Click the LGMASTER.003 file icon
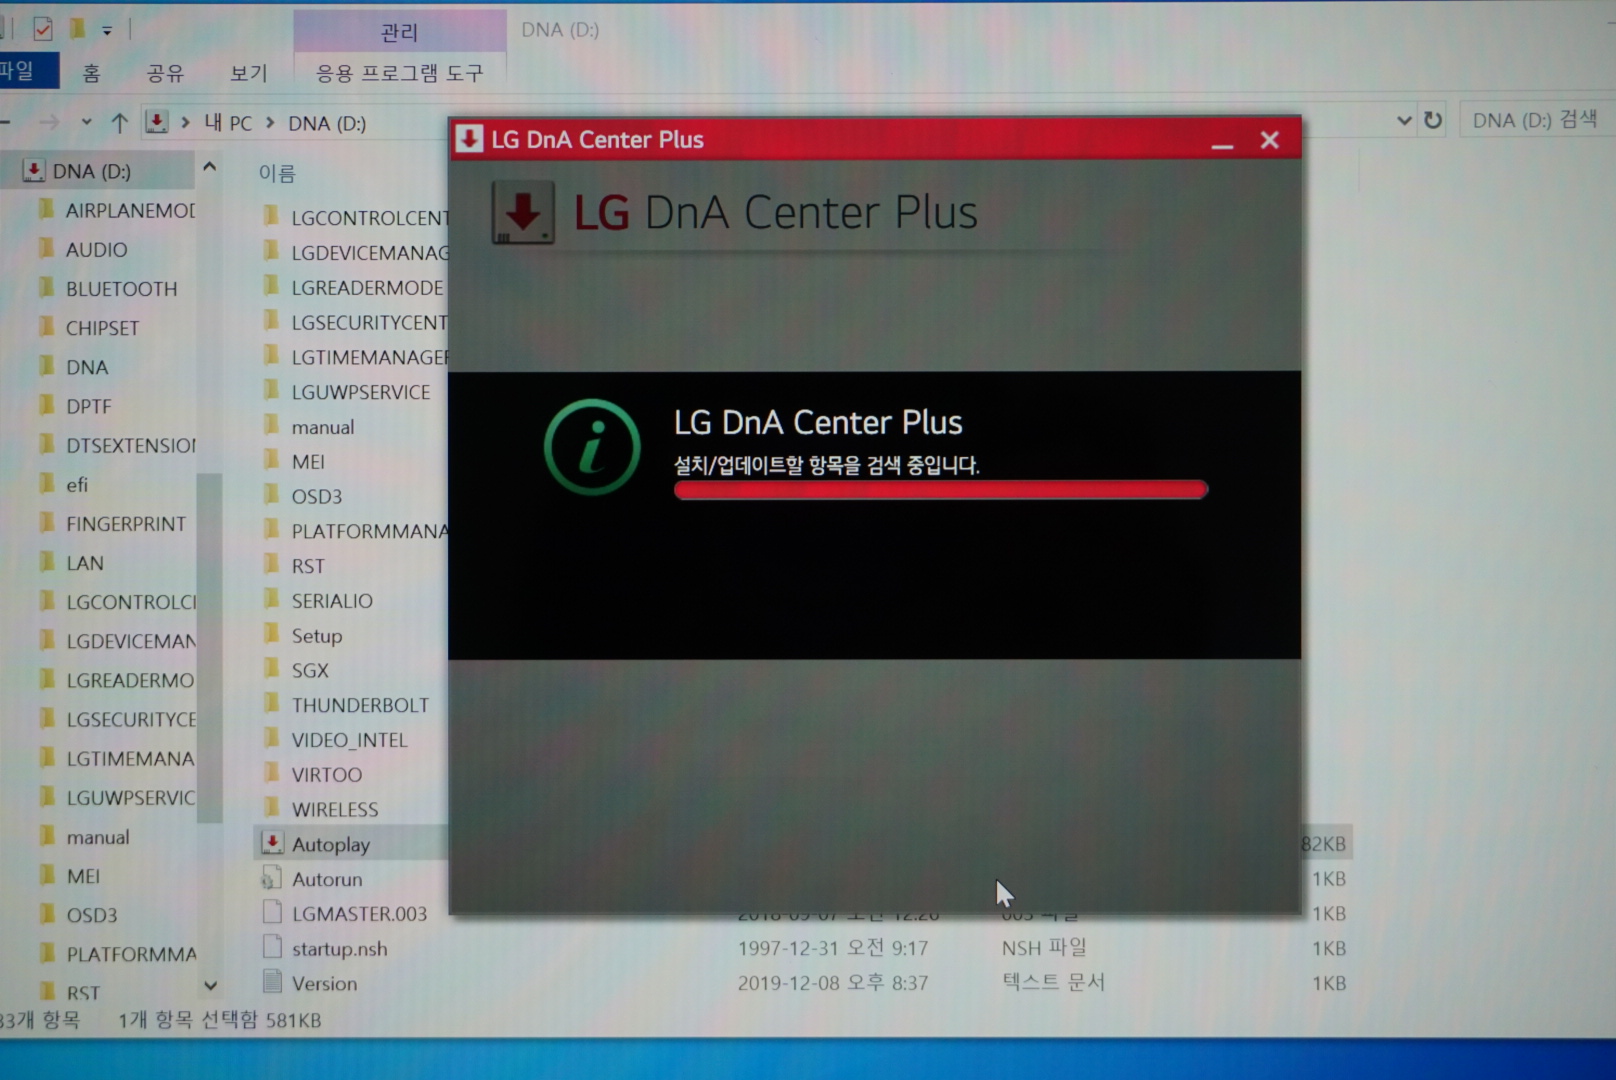This screenshot has height=1080, width=1616. pos(272,912)
